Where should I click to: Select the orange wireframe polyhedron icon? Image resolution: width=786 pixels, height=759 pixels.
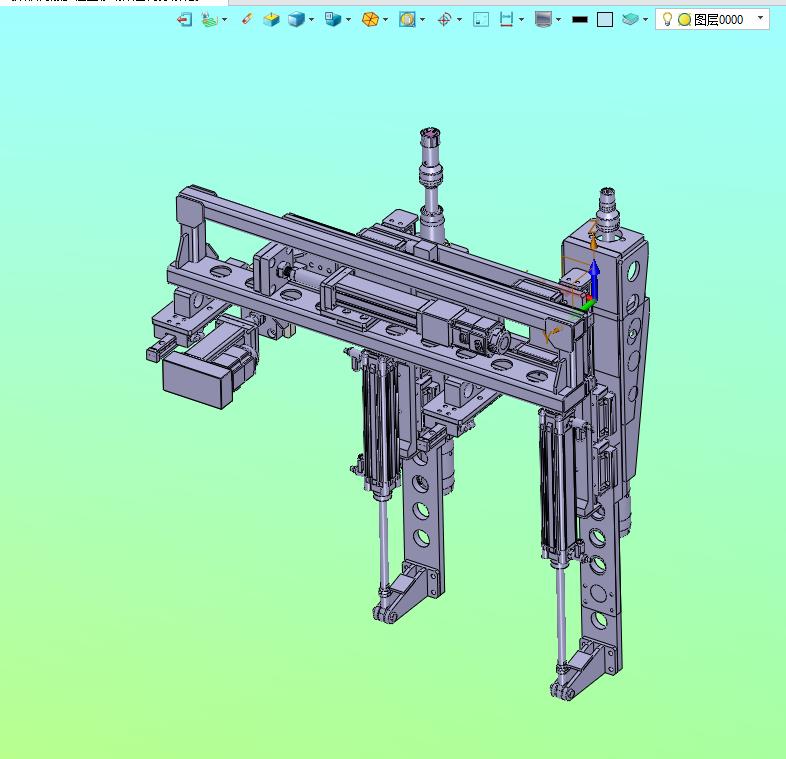370,20
